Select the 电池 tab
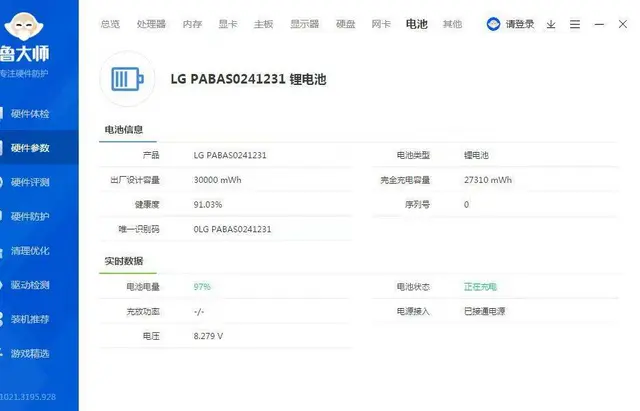Viewport: 640px width, 411px height. coord(417,24)
